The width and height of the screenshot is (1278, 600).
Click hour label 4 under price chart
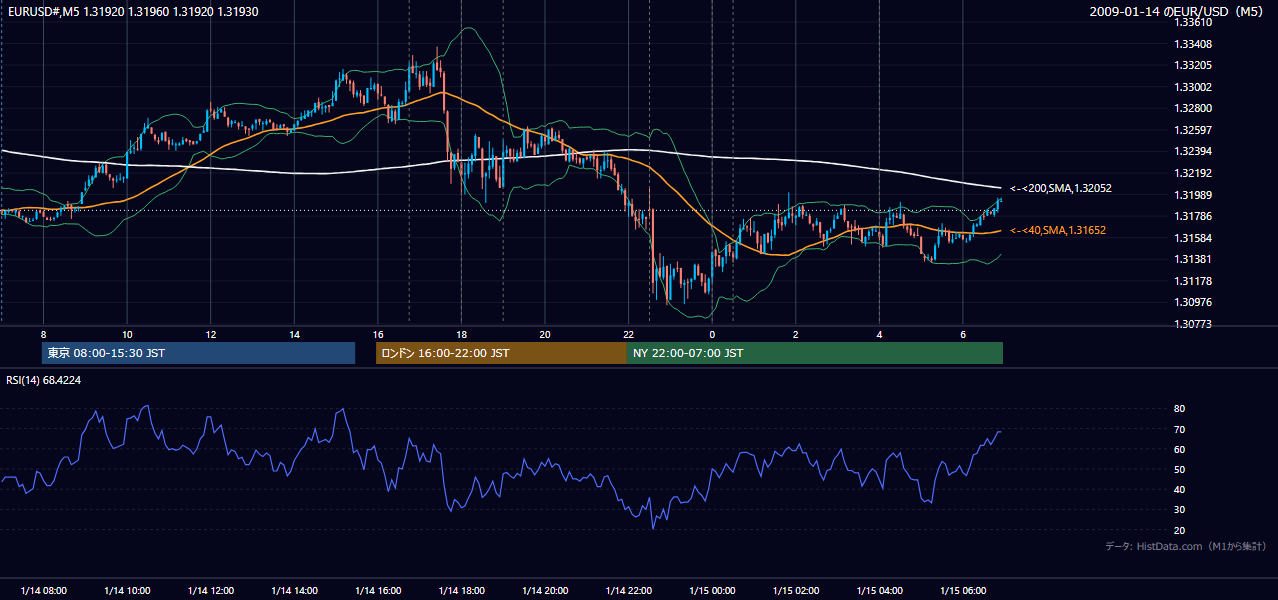(x=879, y=334)
